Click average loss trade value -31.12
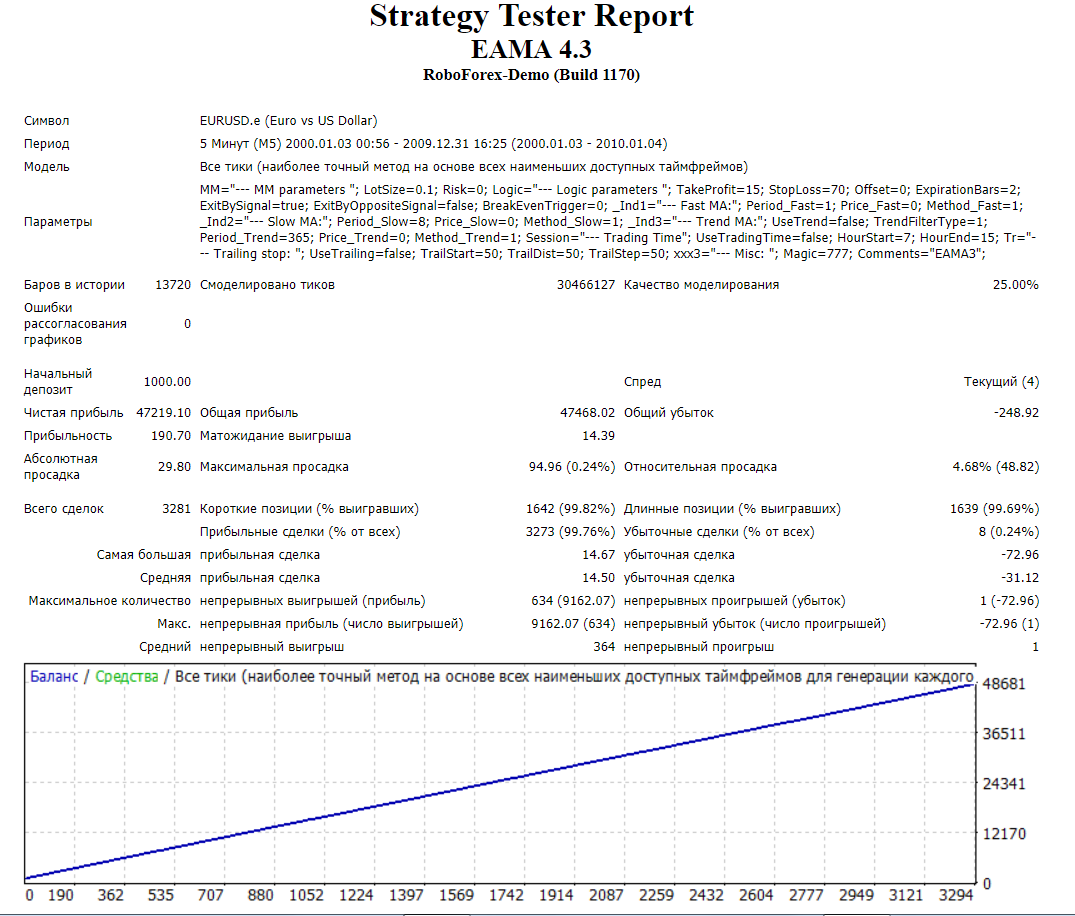This screenshot has width=1075, height=916. 1020,578
